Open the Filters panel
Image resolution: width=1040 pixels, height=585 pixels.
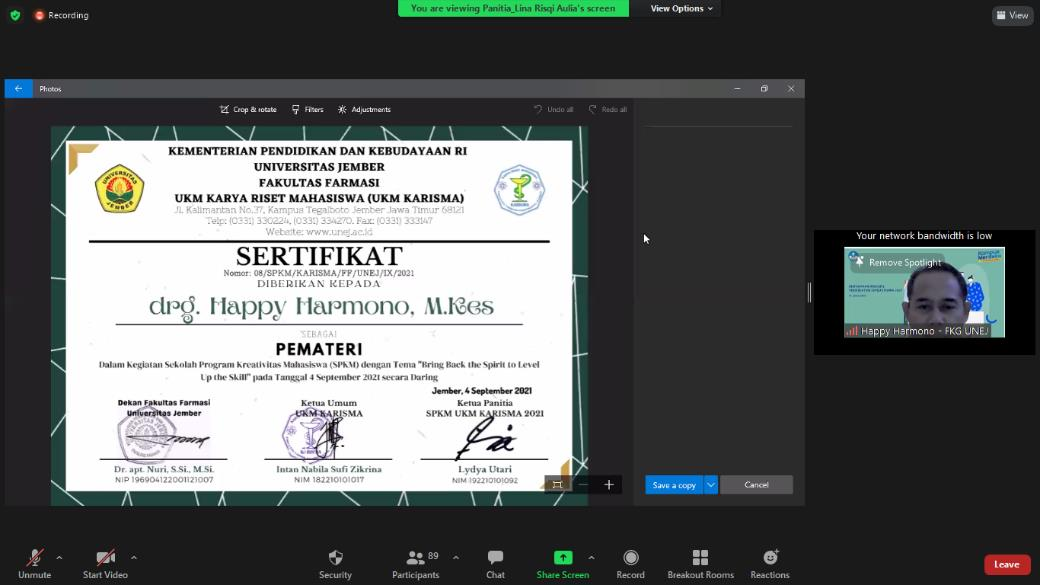[x=306, y=109]
